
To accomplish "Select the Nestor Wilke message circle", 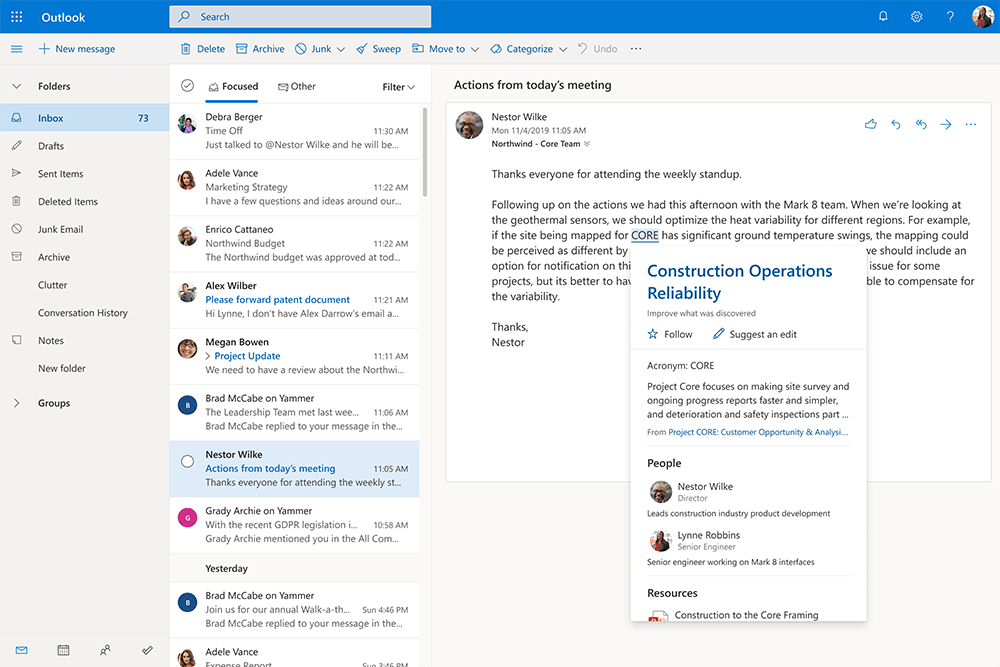I will pos(188,461).
